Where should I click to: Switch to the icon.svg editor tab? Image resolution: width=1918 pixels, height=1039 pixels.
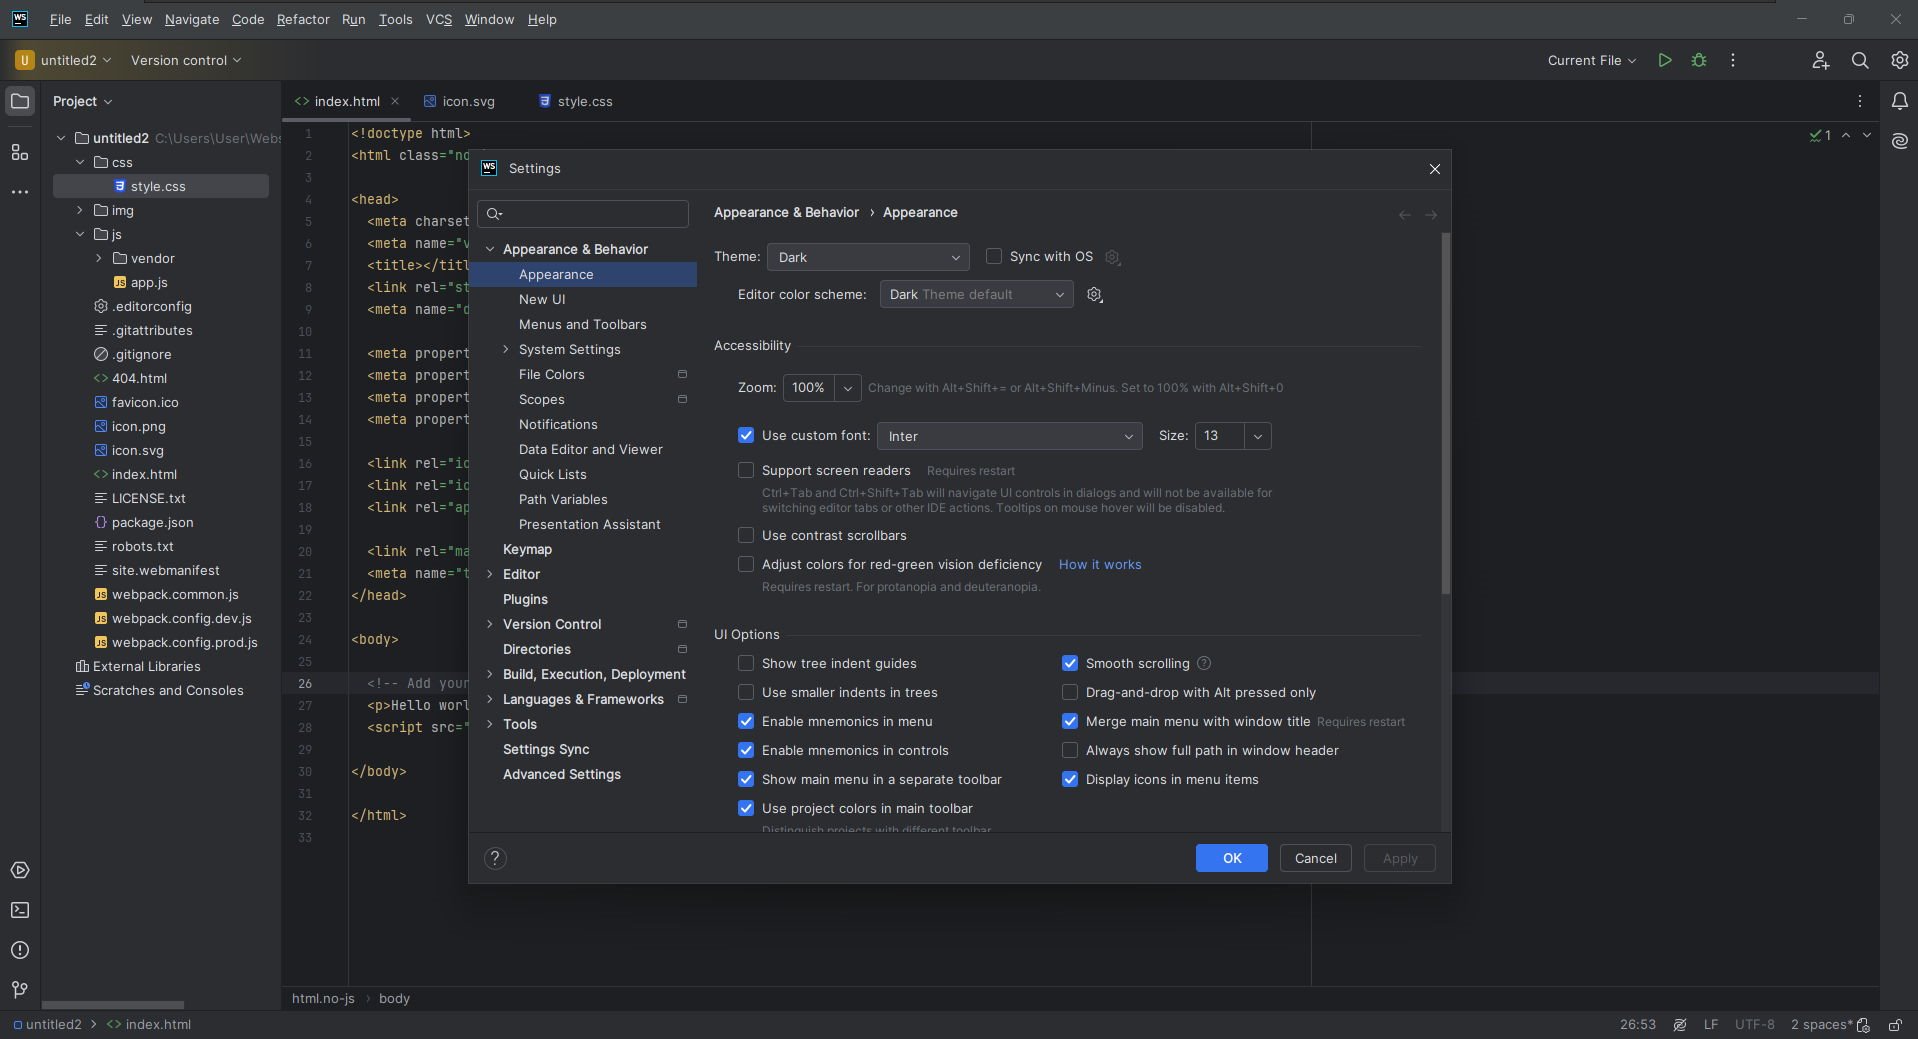tap(459, 101)
